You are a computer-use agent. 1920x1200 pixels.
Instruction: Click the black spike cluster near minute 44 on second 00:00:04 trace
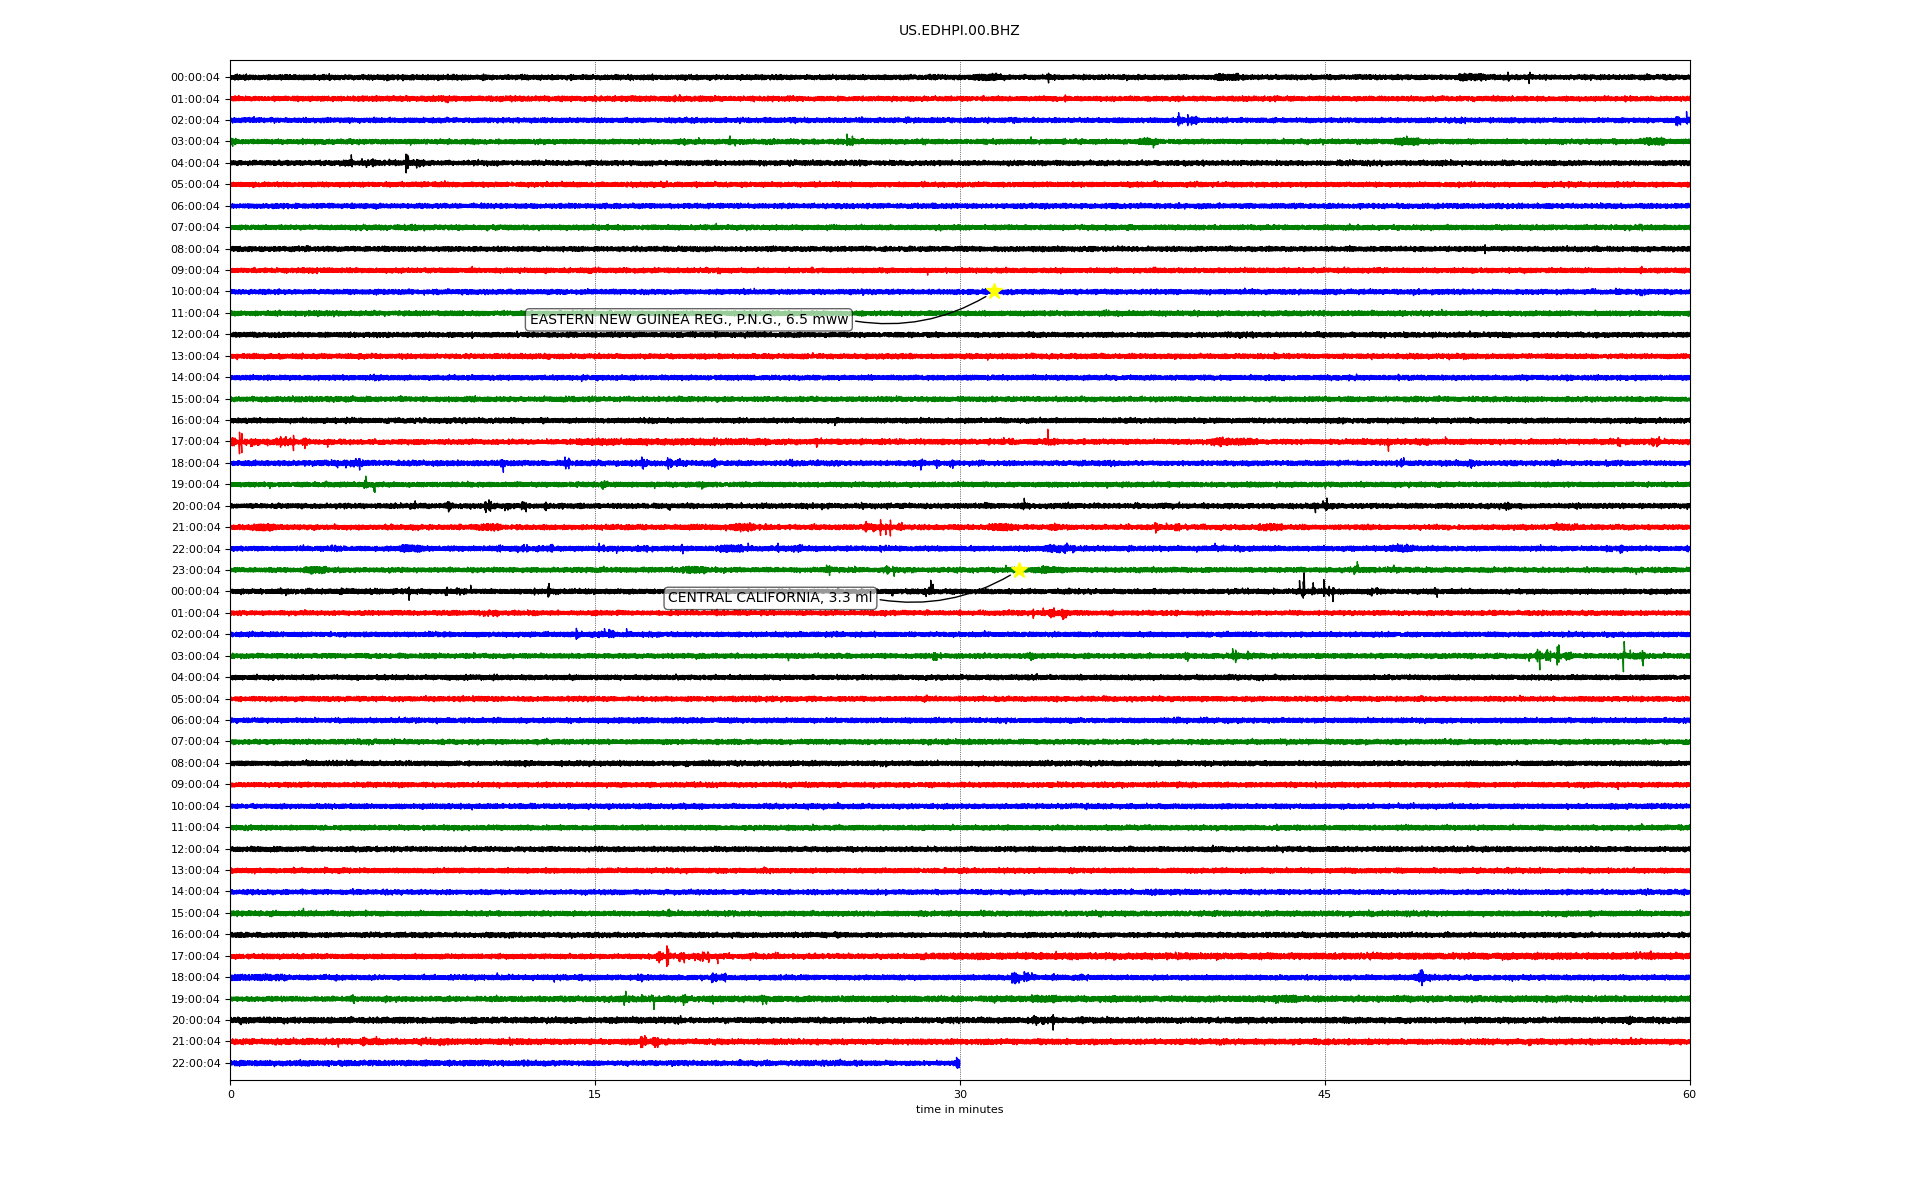click(1303, 587)
